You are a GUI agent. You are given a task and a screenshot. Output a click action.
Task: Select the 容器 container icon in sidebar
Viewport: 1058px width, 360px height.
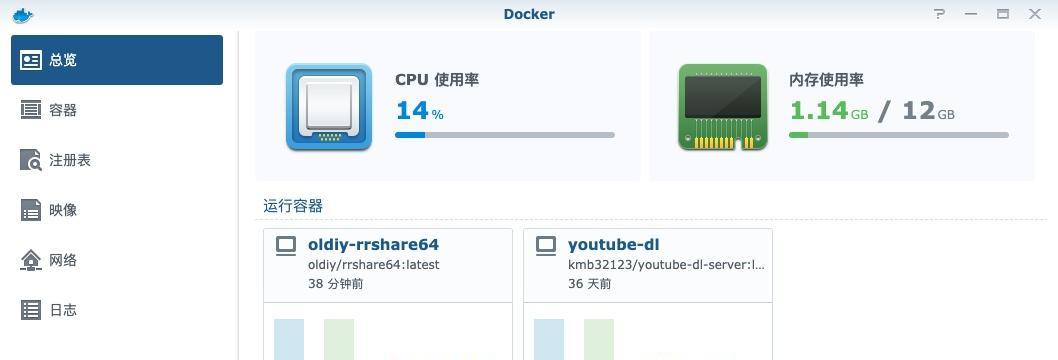point(31,110)
